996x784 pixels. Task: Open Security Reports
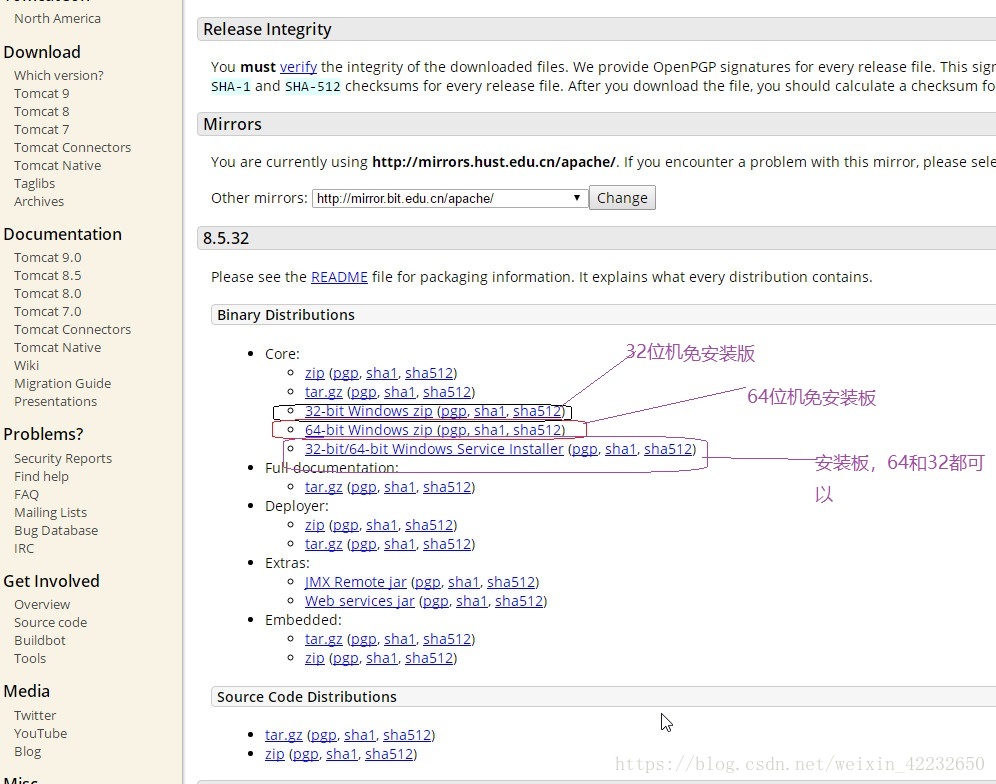click(x=63, y=459)
